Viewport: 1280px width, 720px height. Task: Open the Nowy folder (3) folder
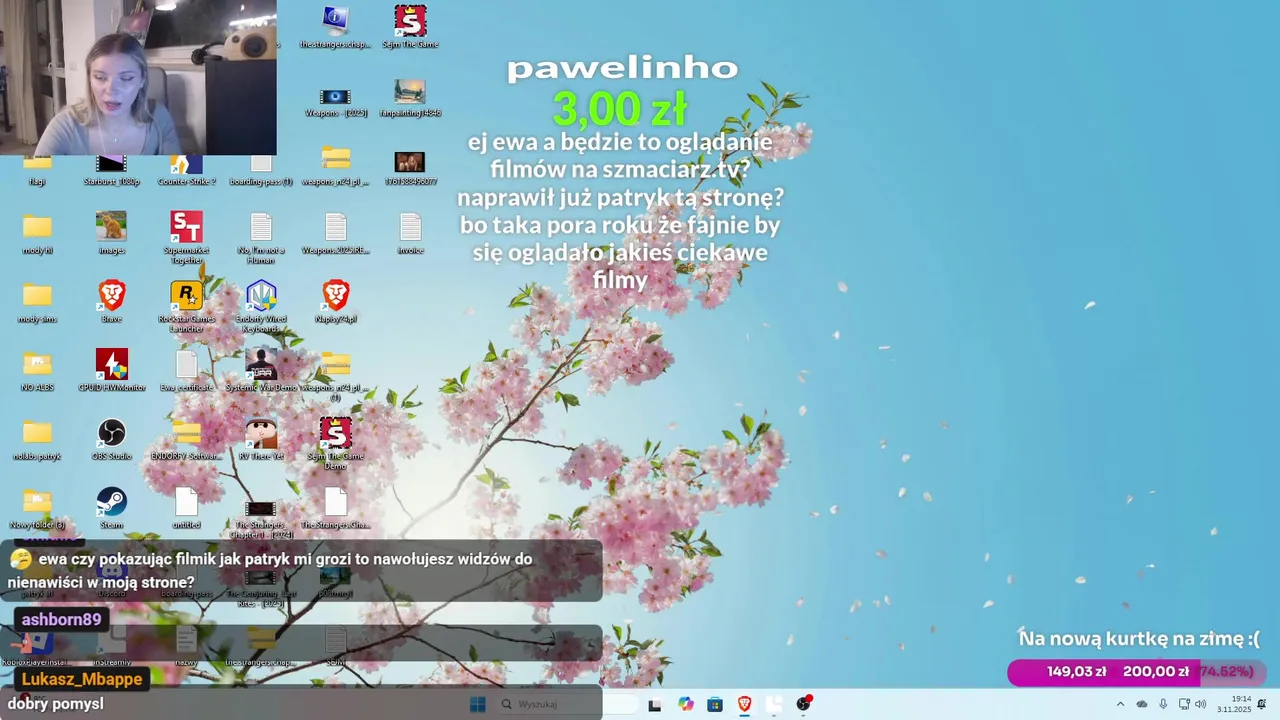37,508
